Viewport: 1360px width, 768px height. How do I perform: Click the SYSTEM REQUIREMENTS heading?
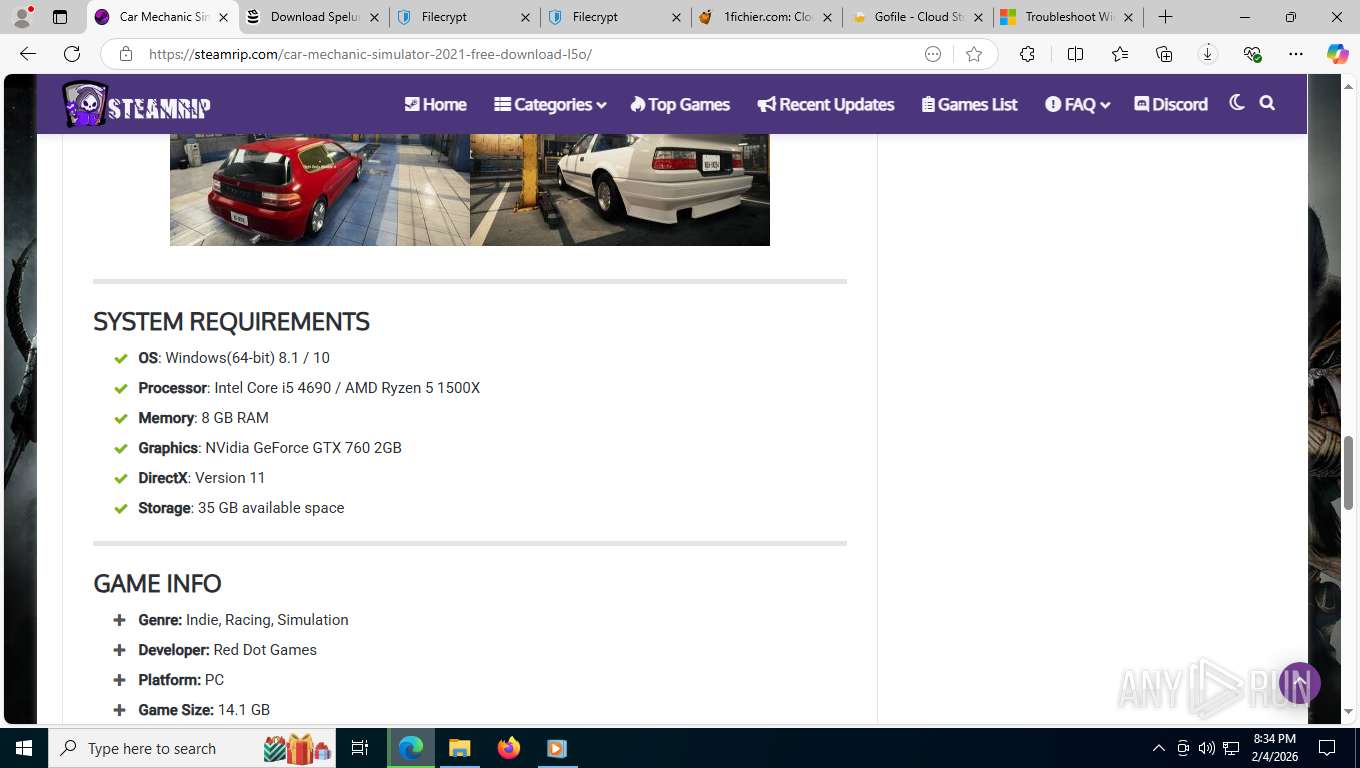(231, 322)
